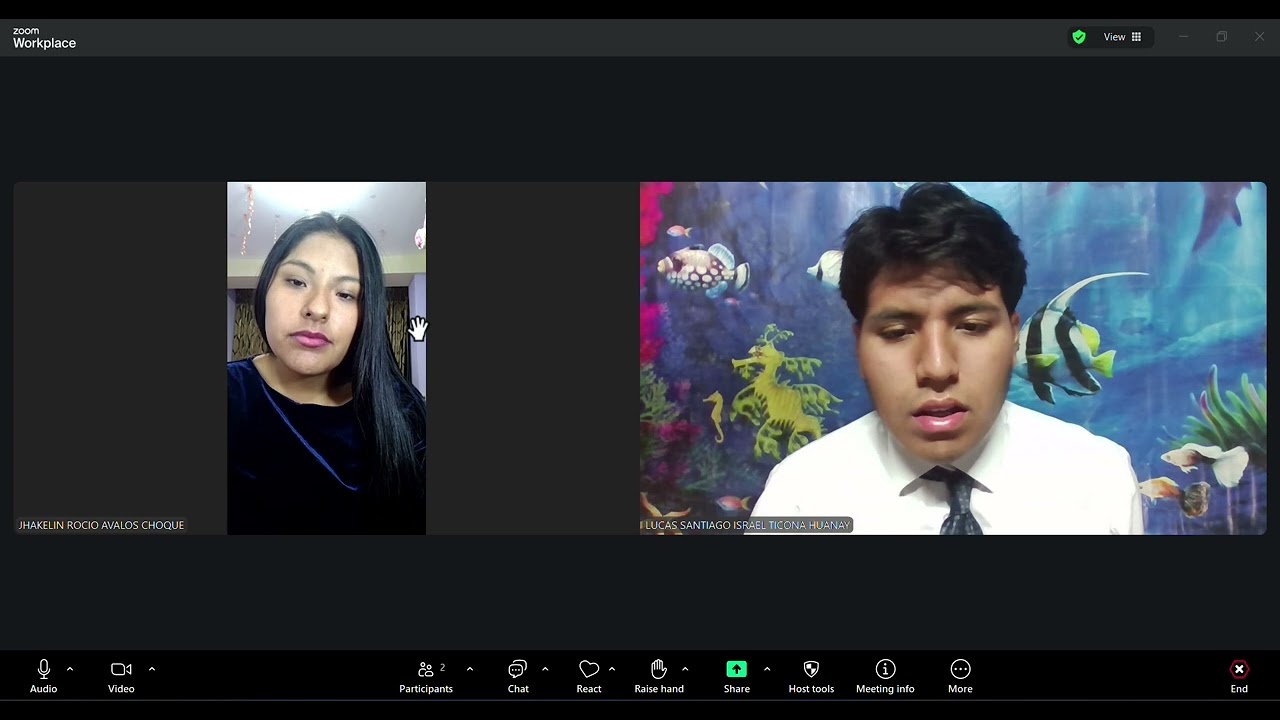Click the green encryption shield icon
The height and width of the screenshot is (720, 1280).
coord(1079,37)
